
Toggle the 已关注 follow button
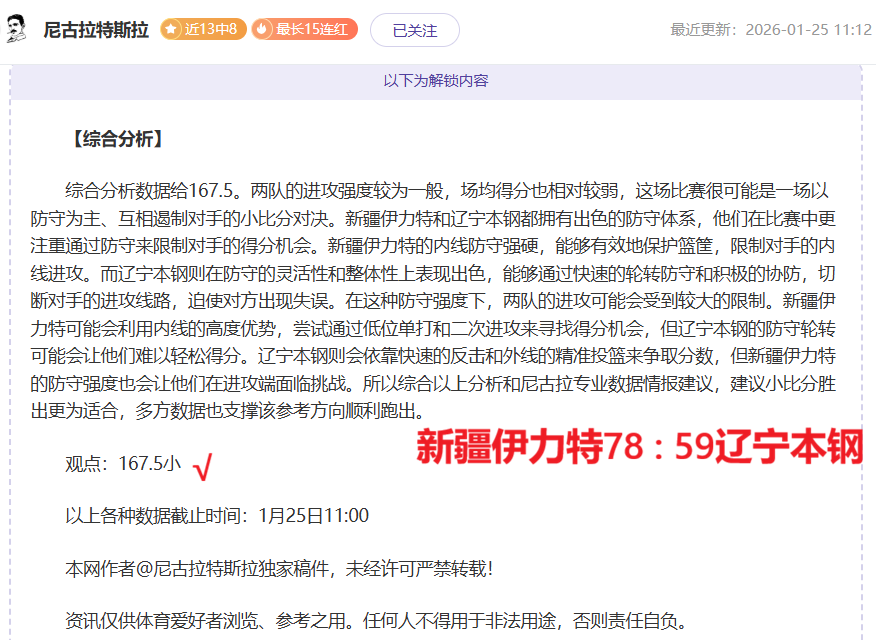tap(414, 30)
